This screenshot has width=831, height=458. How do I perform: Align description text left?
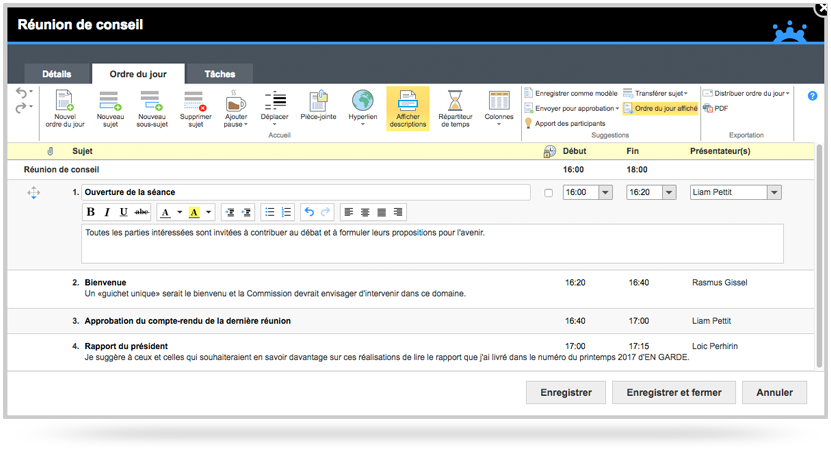(349, 212)
